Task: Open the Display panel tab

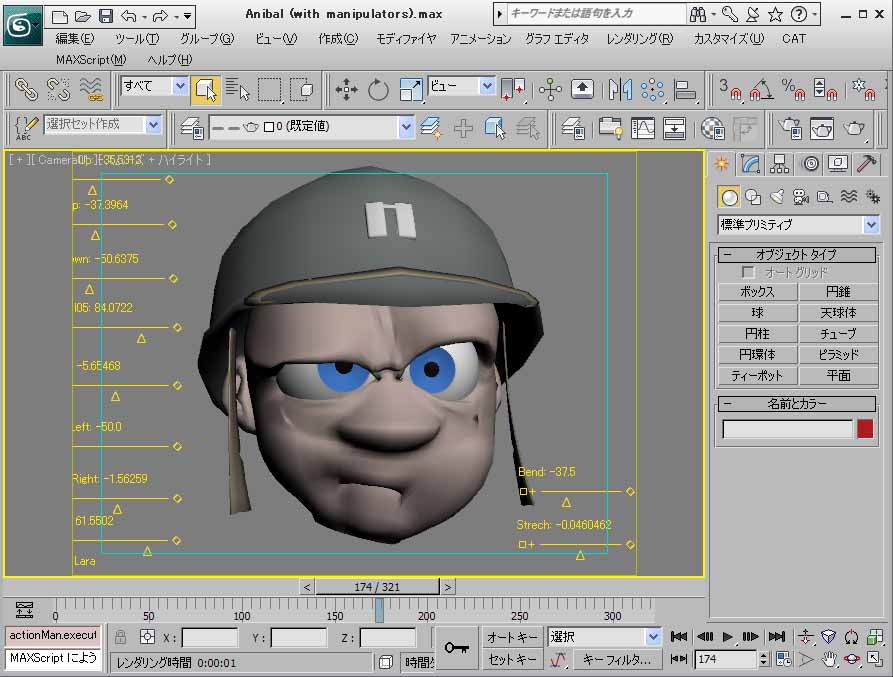Action: coord(838,164)
